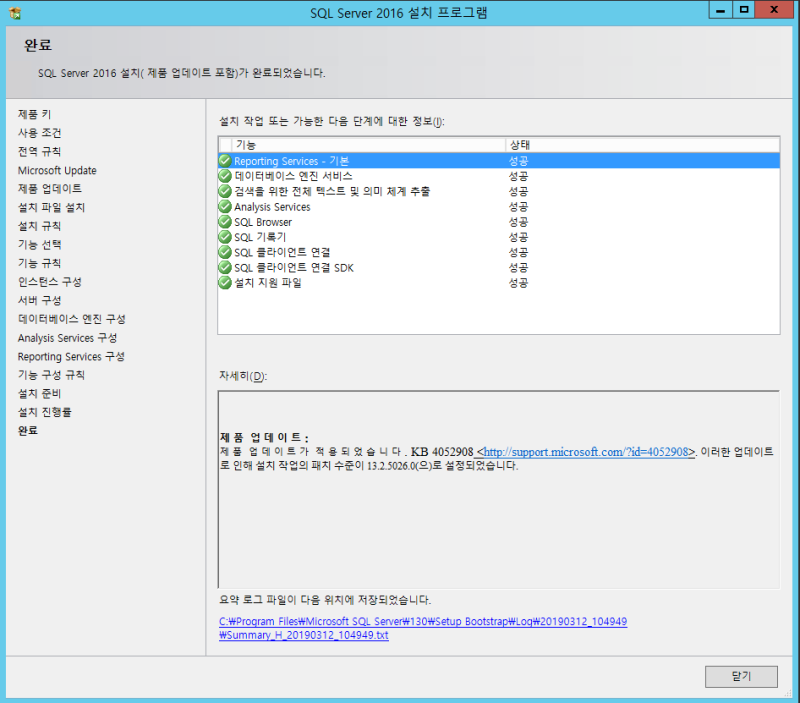Click 제품 업데이트 step in sidebar
800x703 pixels.
pos(50,189)
